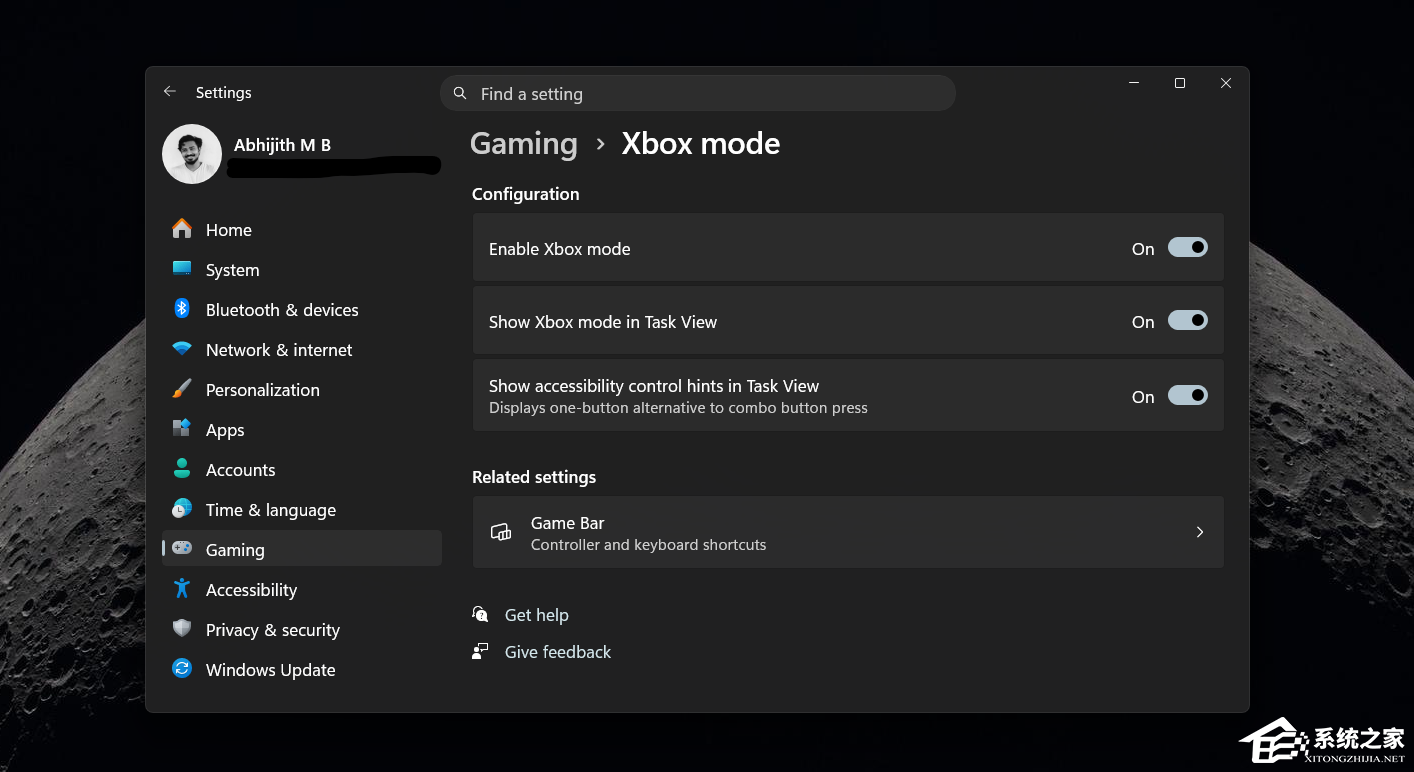Select Network & internet
Viewport: 1414px width, 772px height.
pos(302,349)
